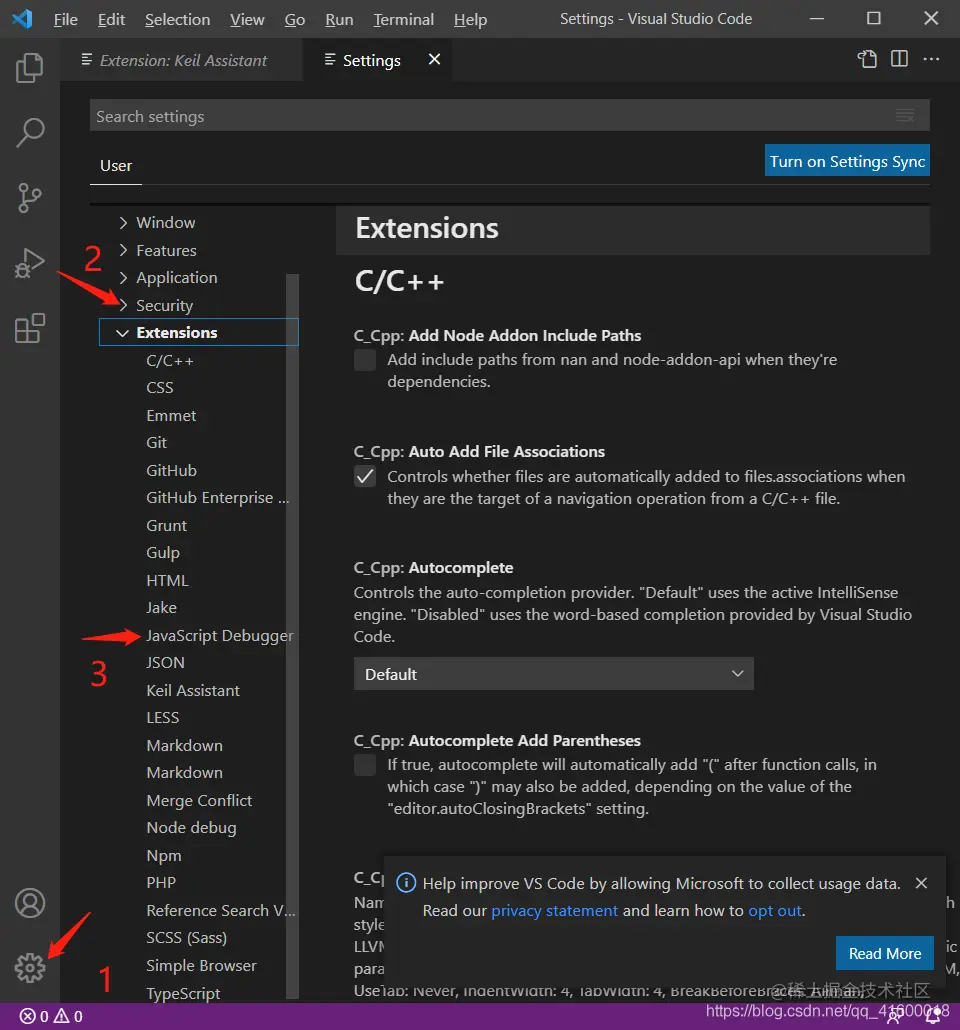
Task: Select CSS in the settings tree
Action: click(x=160, y=388)
